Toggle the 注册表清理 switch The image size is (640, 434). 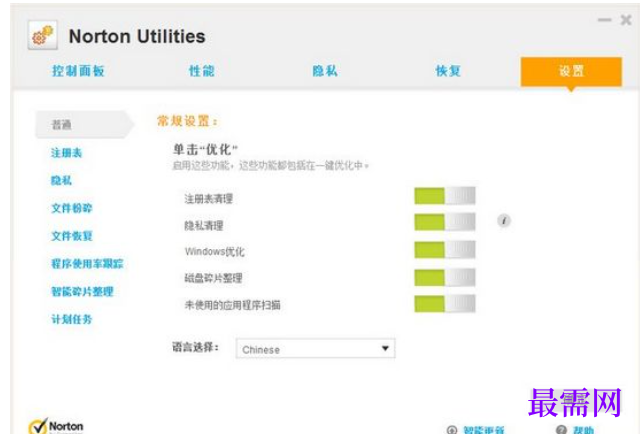click(444, 196)
